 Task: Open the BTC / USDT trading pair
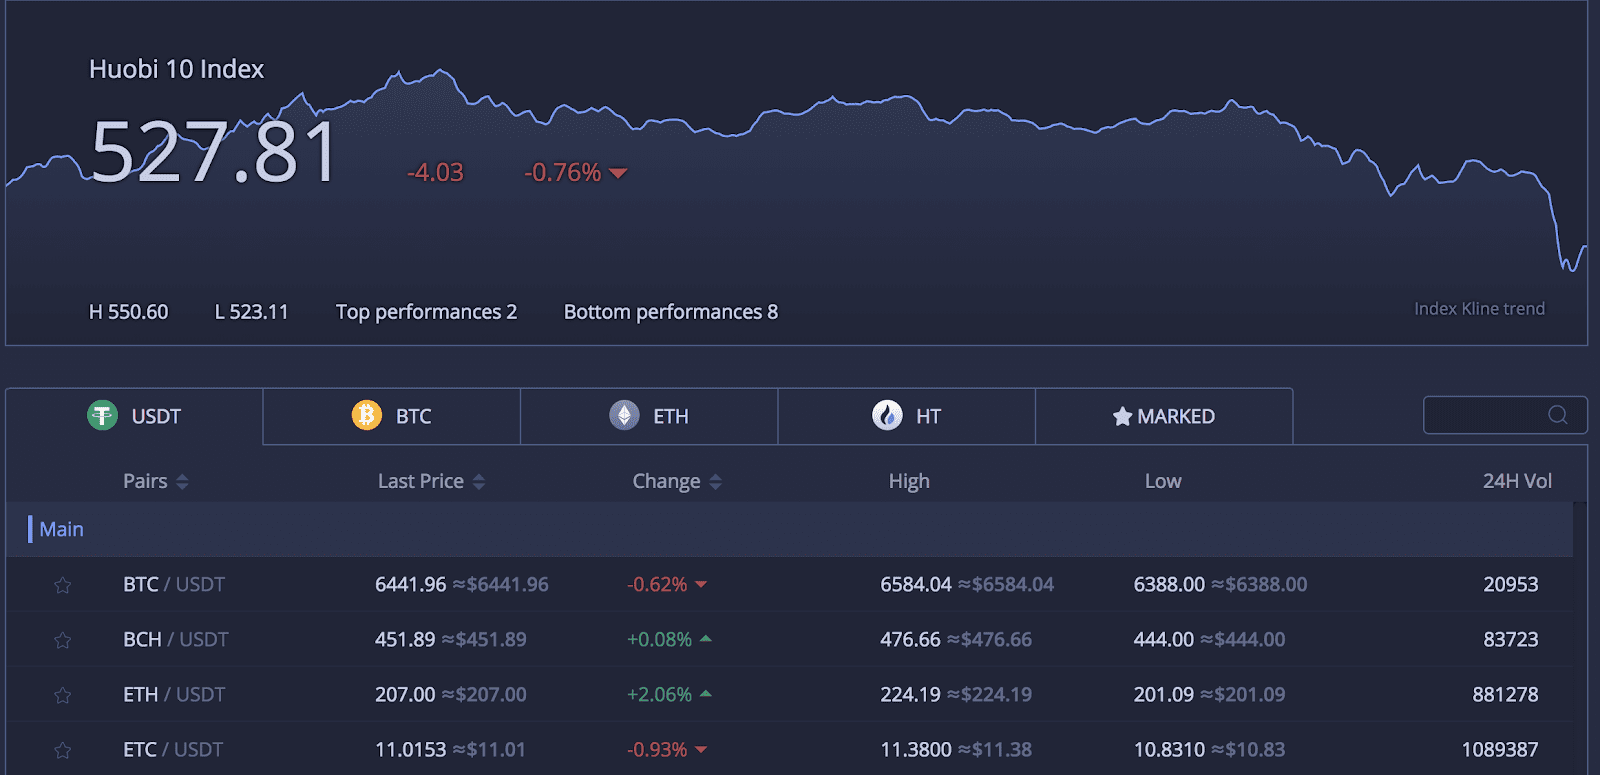[174, 584]
